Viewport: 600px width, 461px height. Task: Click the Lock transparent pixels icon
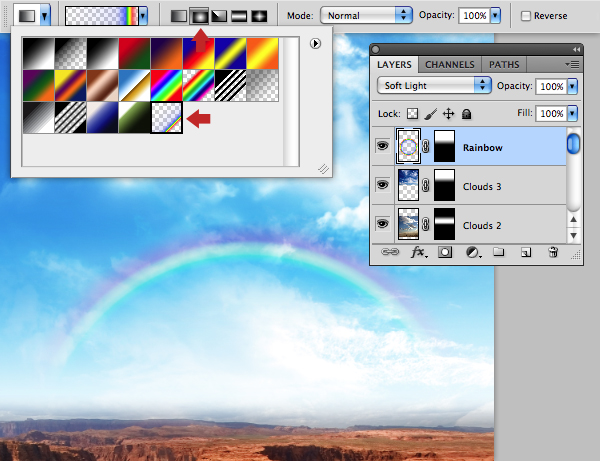412,114
